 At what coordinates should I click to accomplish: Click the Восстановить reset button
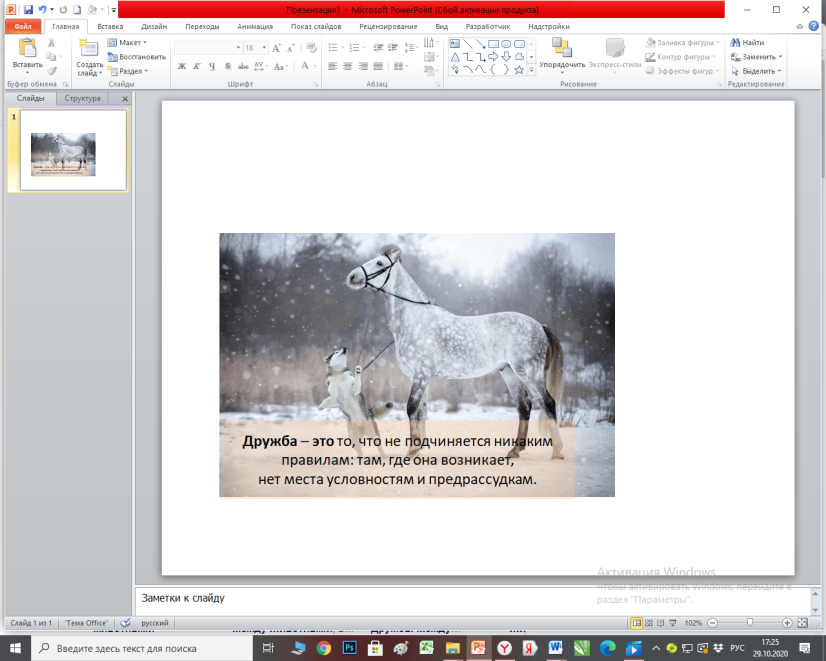[x=137, y=57]
